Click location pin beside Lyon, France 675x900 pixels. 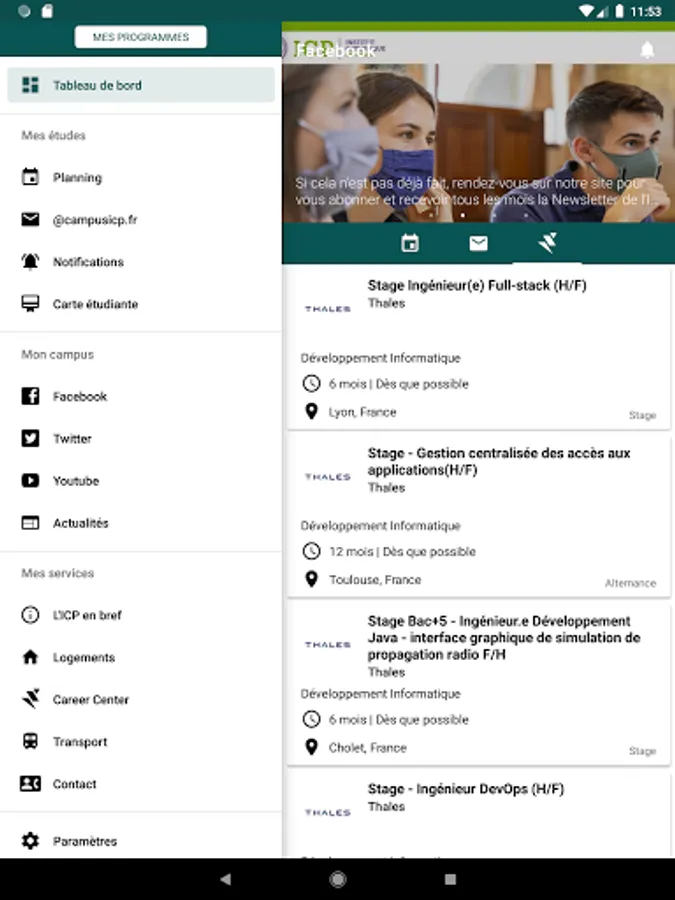[x=311, y=411]
